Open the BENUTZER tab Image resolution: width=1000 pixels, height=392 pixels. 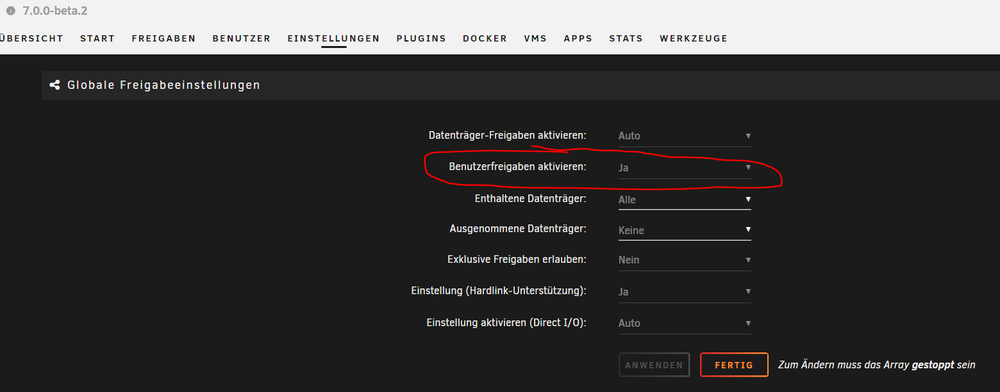click(x=242, y=38)
